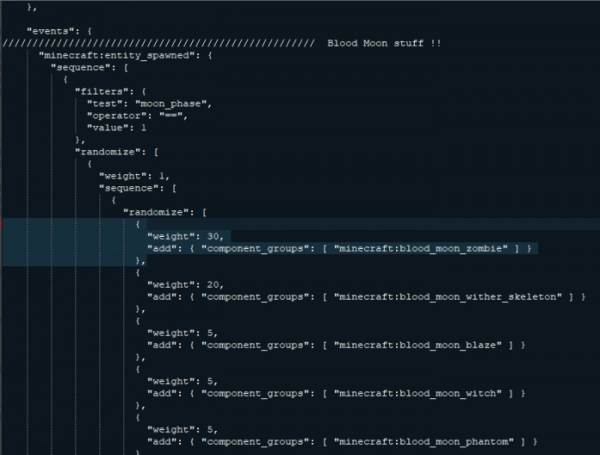
Task: Click the "minecraft:blood_moon_blaze" string
Action: (418, 344)
